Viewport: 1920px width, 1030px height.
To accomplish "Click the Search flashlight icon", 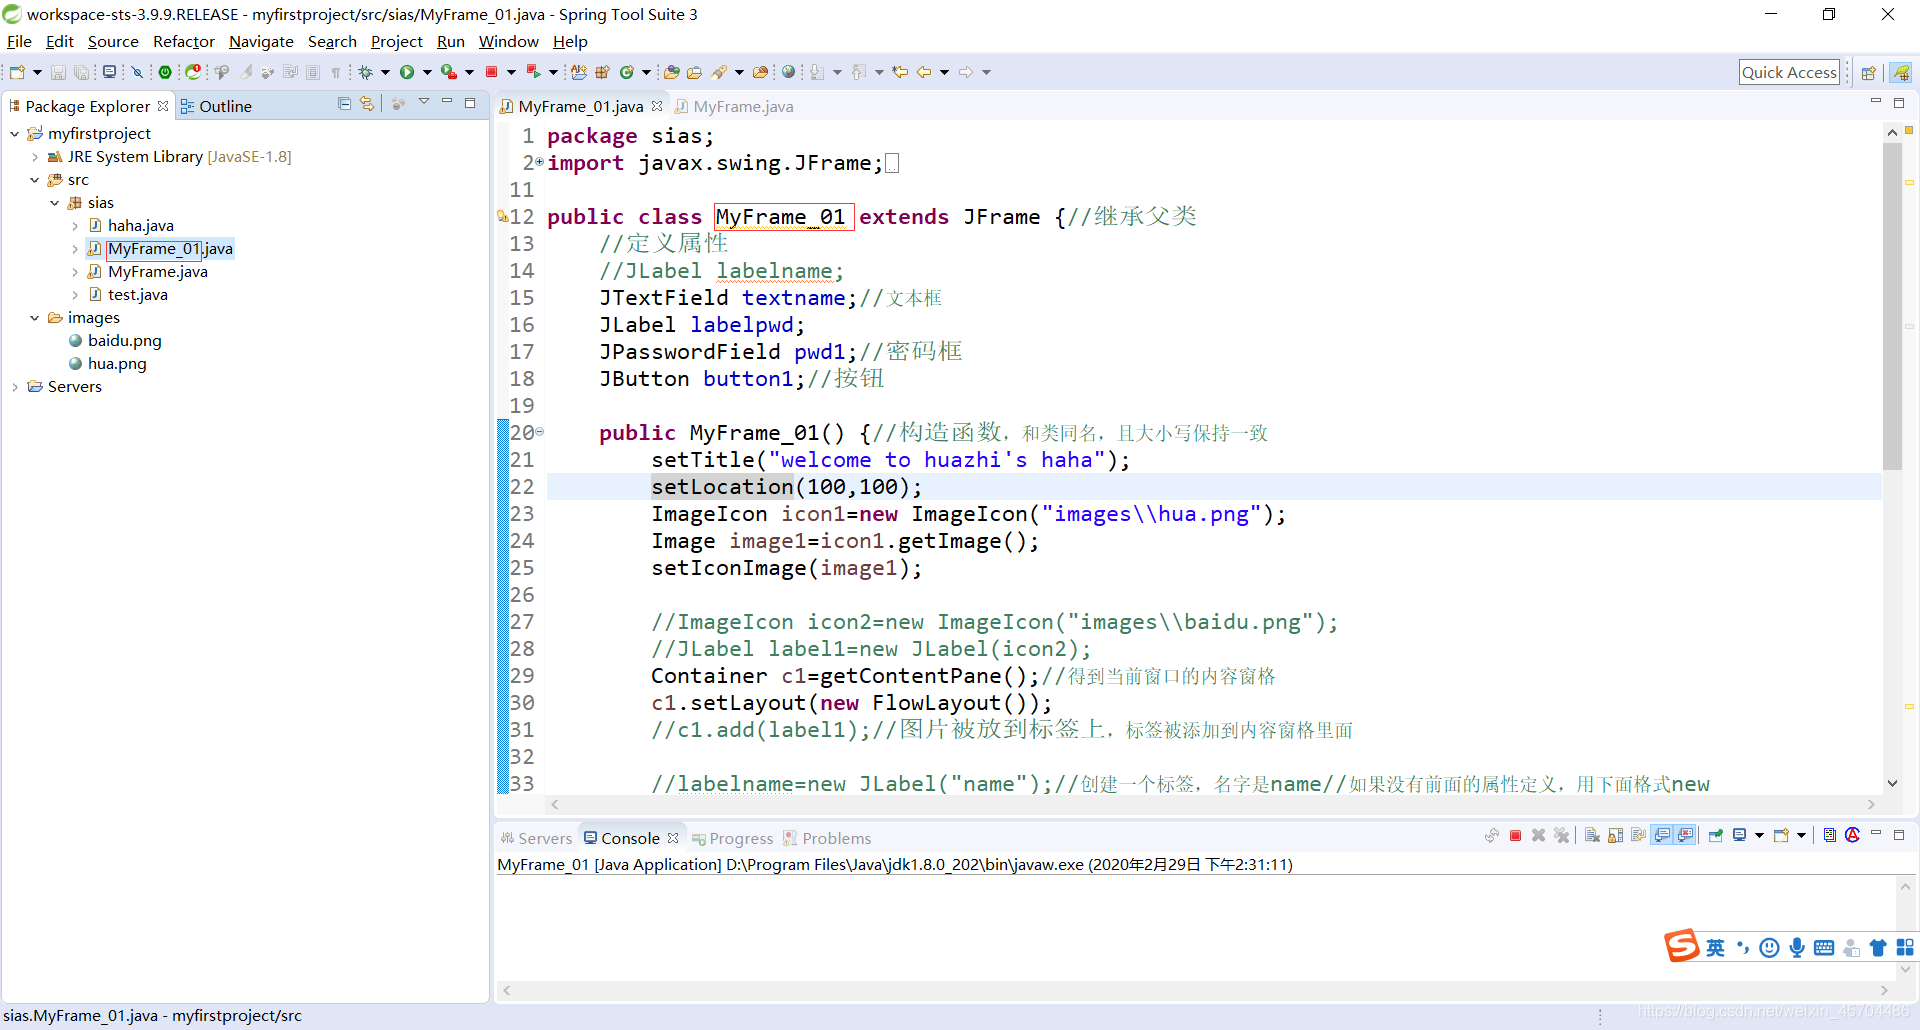I will coord(719,72).
